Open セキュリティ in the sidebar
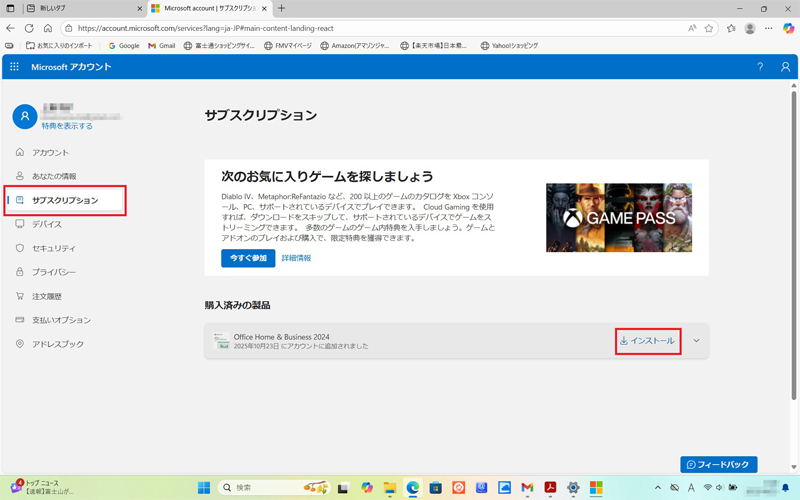 (x=53, y=248)
